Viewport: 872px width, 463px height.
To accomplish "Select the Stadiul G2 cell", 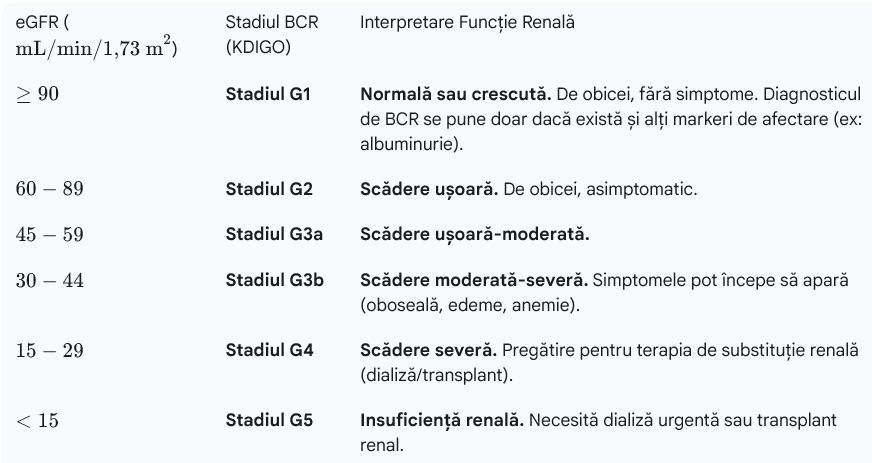I will click(269, 188).
